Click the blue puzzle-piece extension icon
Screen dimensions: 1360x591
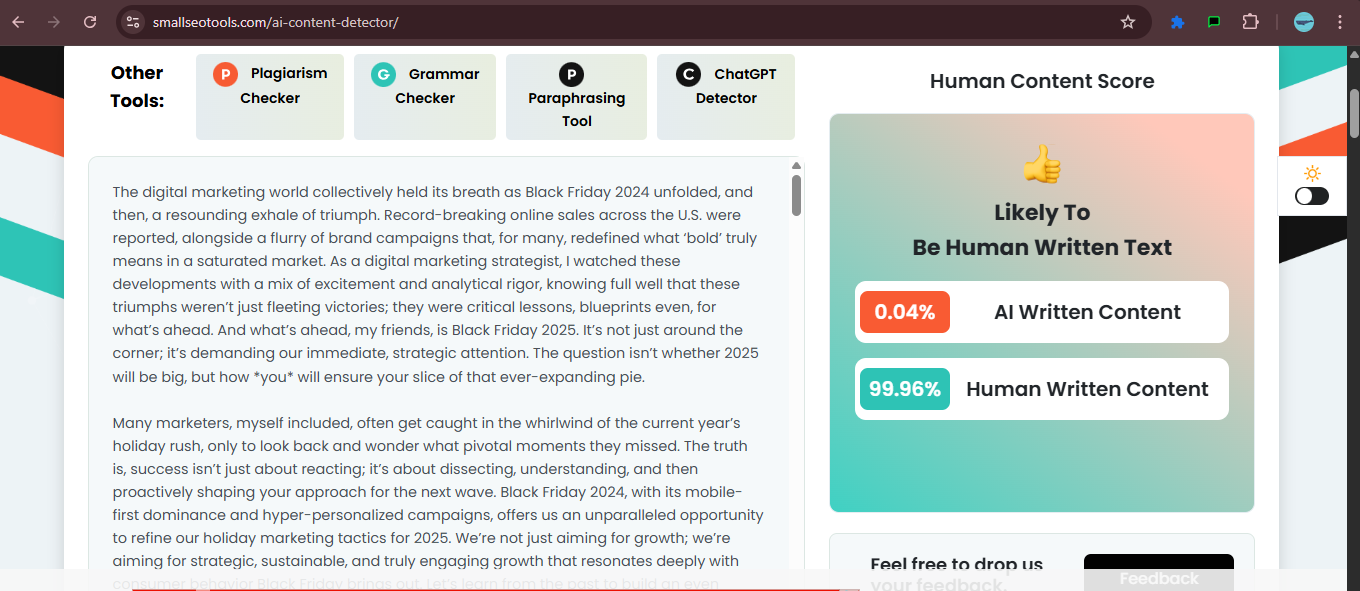pyautogui.click(x=1178, y=22)
